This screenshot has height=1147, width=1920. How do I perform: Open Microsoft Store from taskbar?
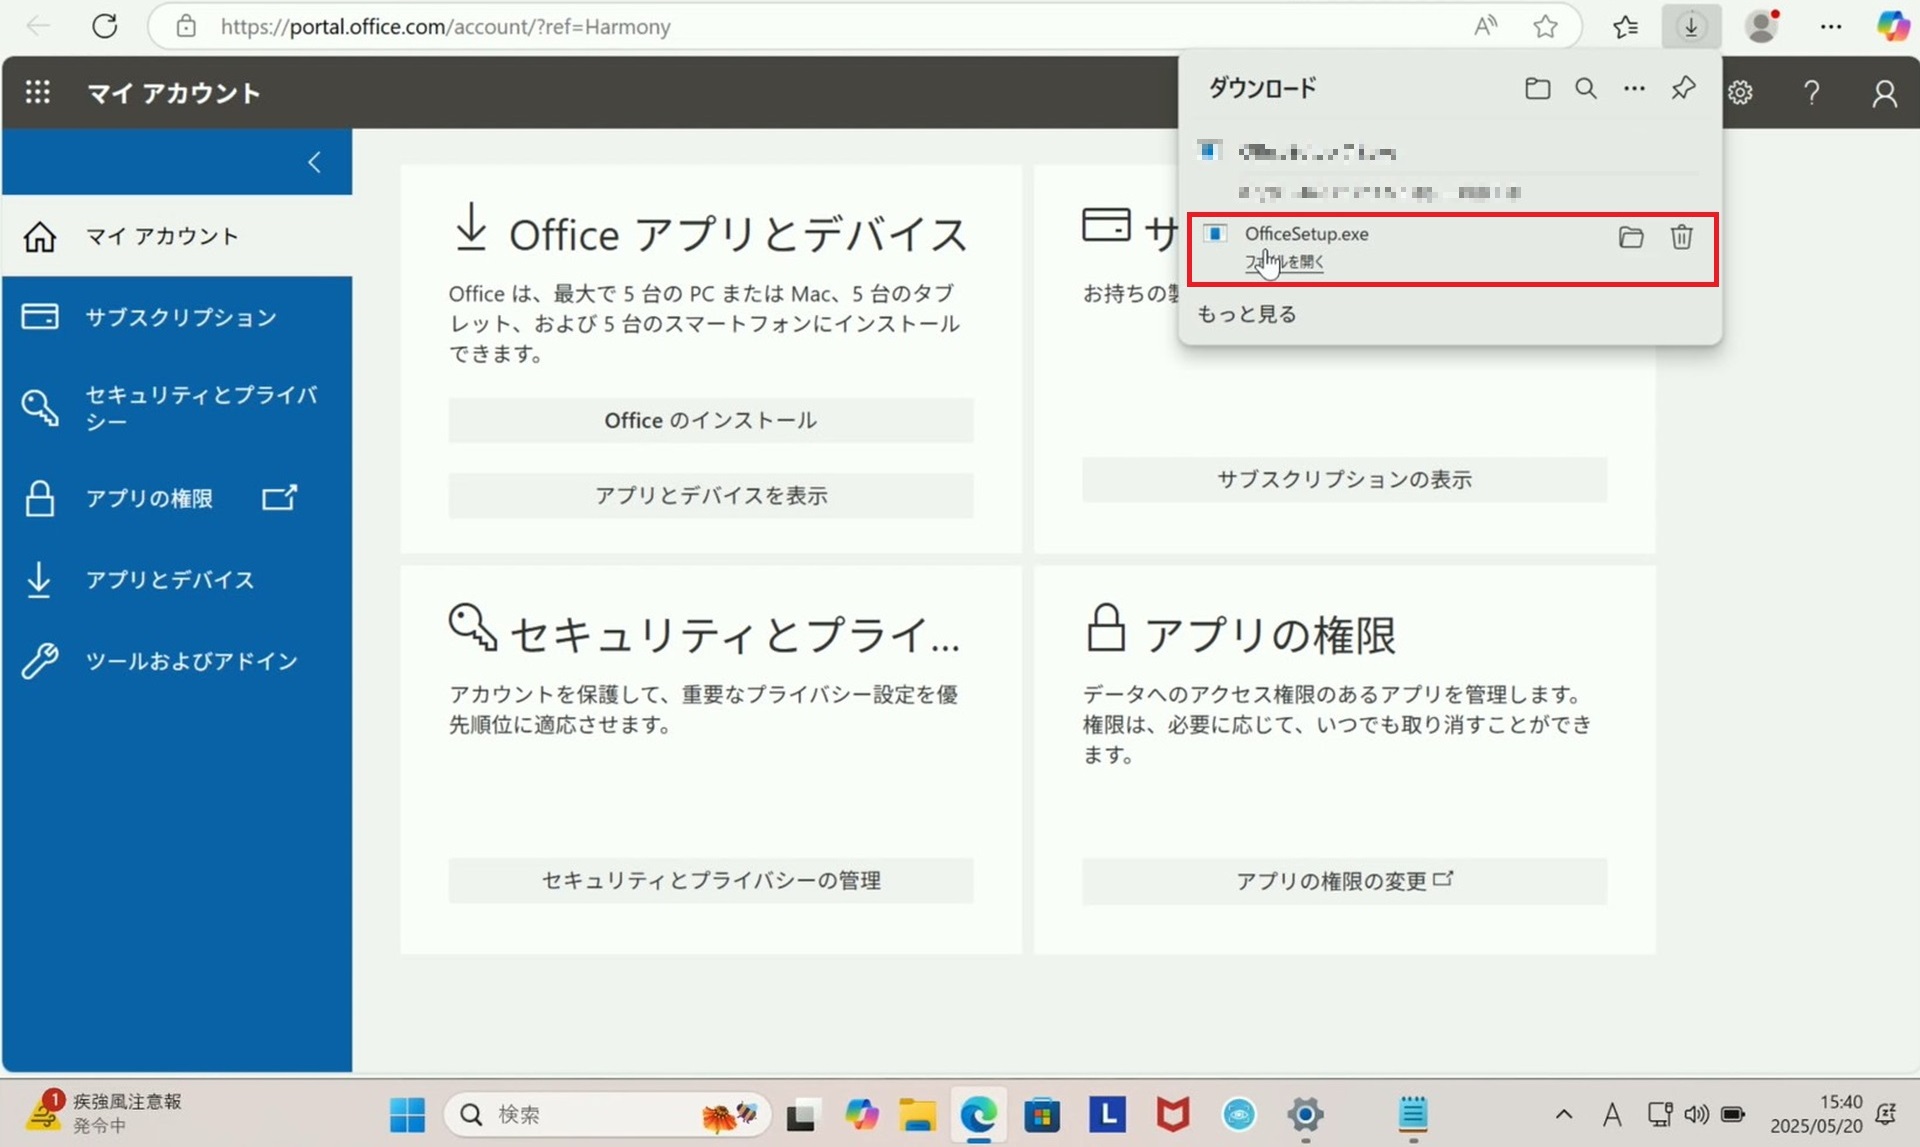pos(1042,1114)
